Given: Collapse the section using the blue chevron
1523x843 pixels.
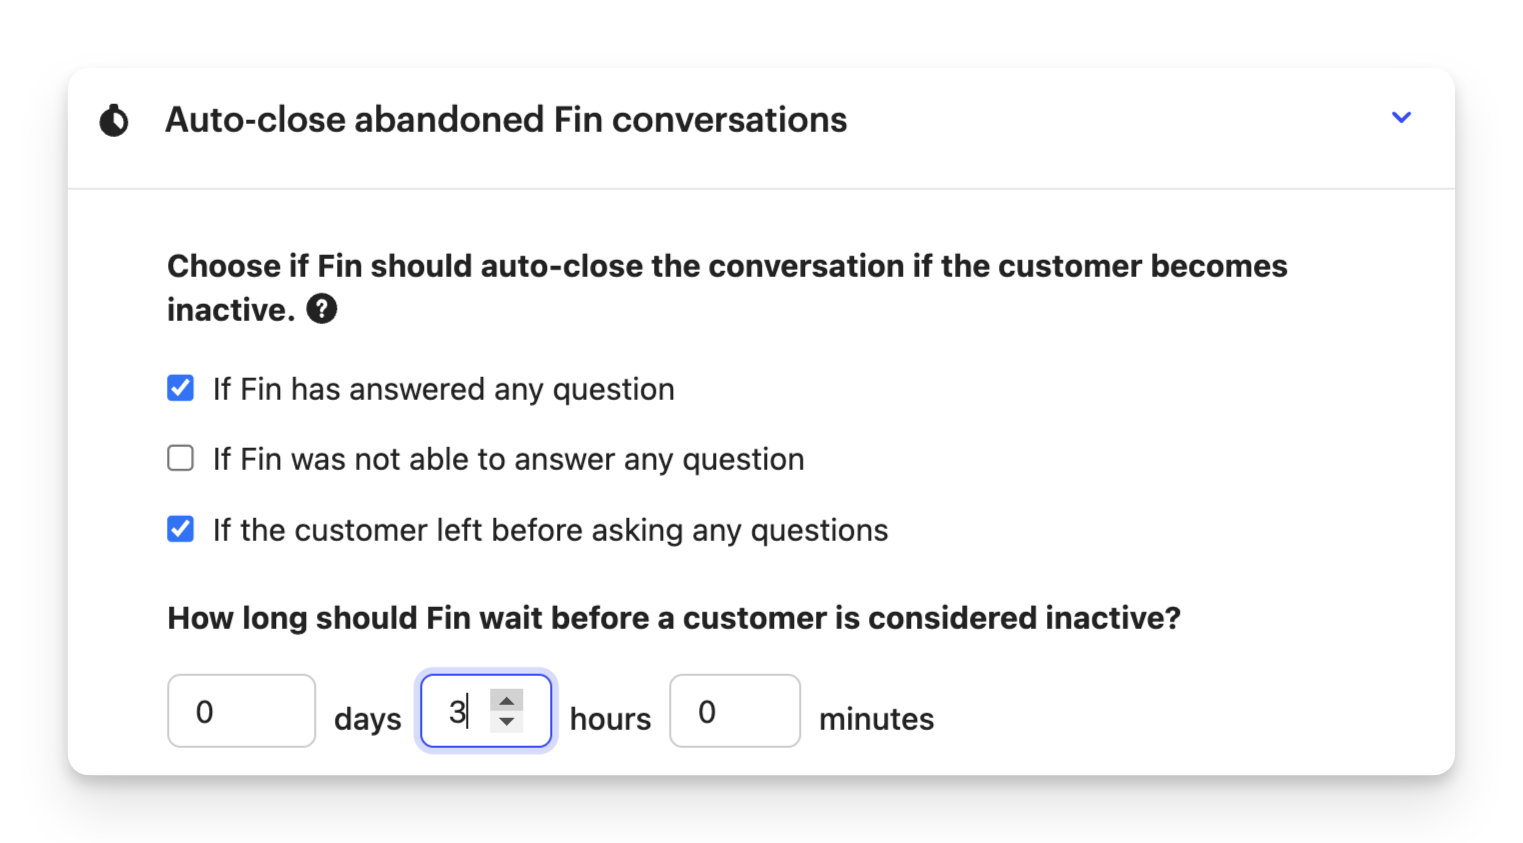Looking at the screenshot, I should 1401,117.
